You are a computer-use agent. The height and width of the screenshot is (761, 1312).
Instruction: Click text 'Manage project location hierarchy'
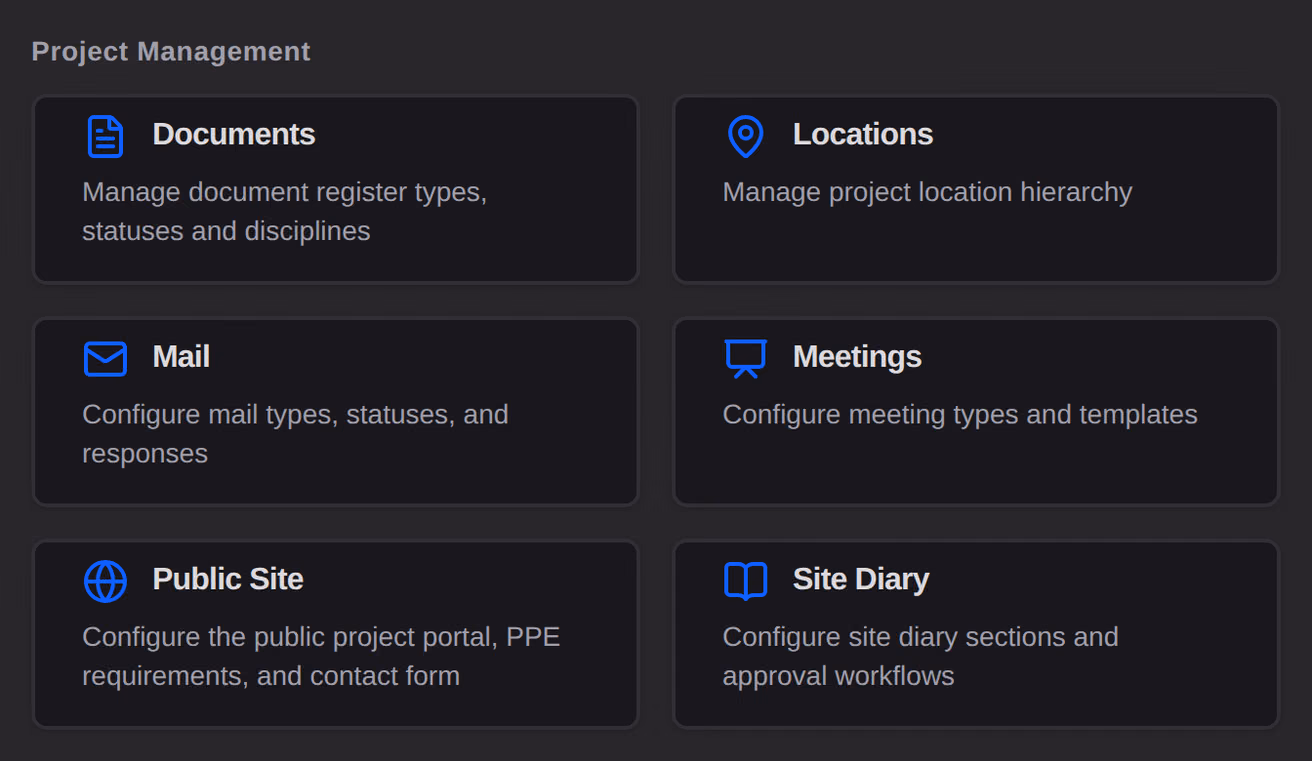(927, 192)
